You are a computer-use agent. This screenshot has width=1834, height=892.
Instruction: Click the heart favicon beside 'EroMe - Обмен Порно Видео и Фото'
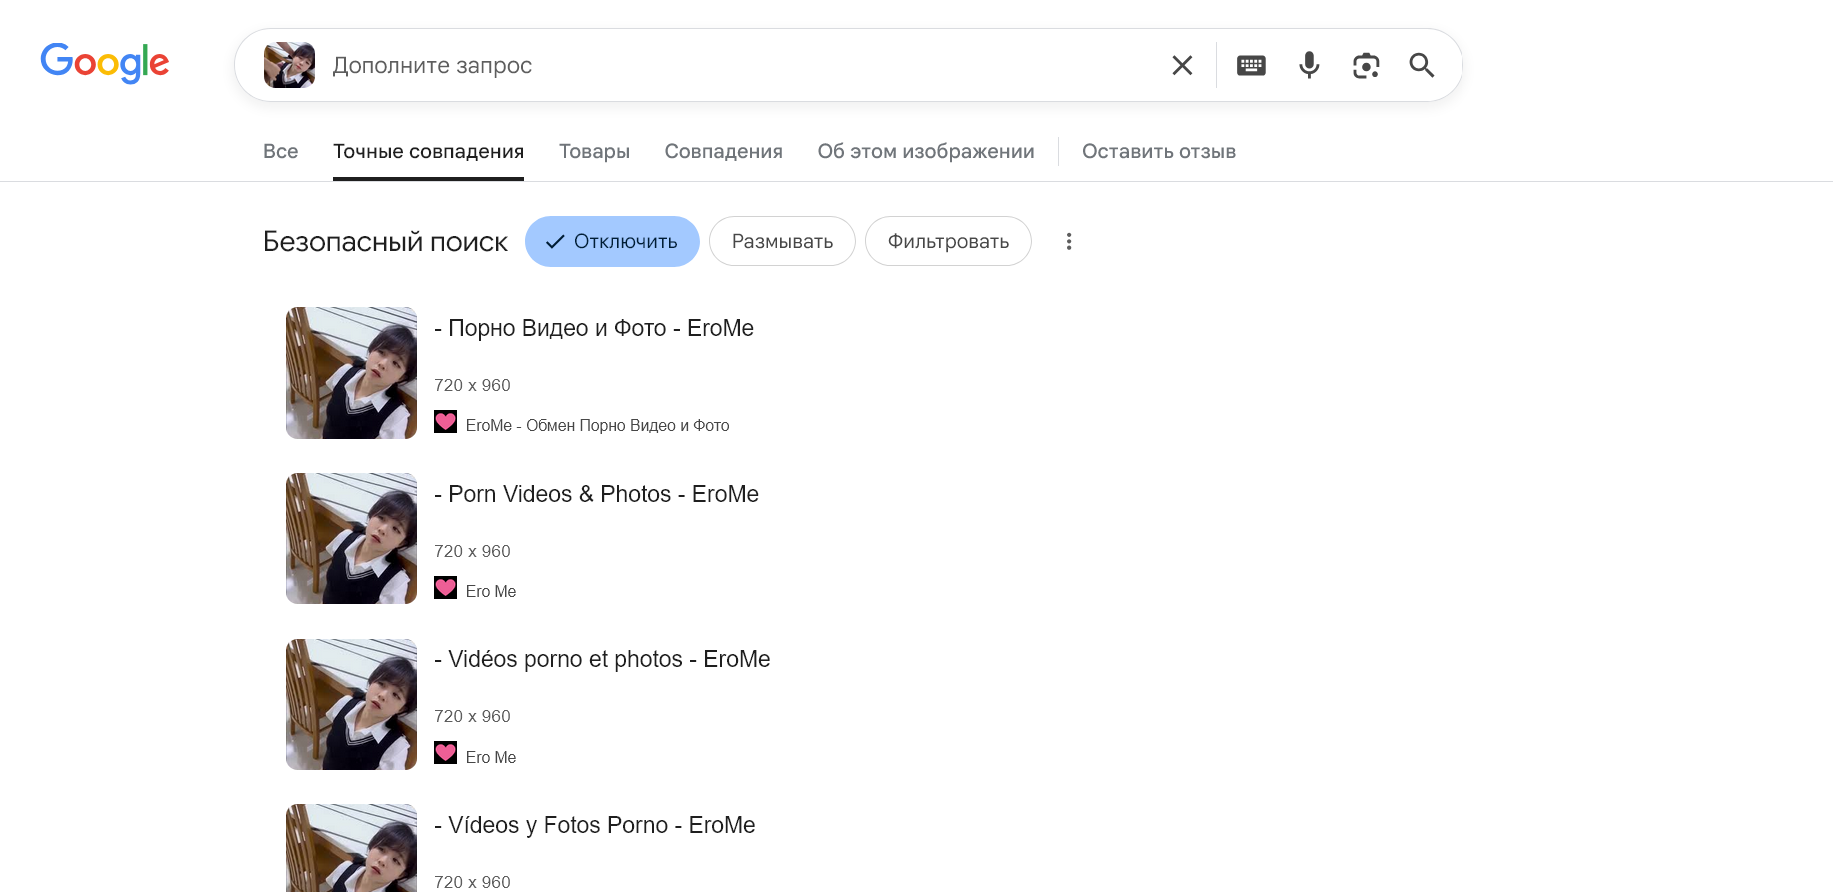(446, 422)
